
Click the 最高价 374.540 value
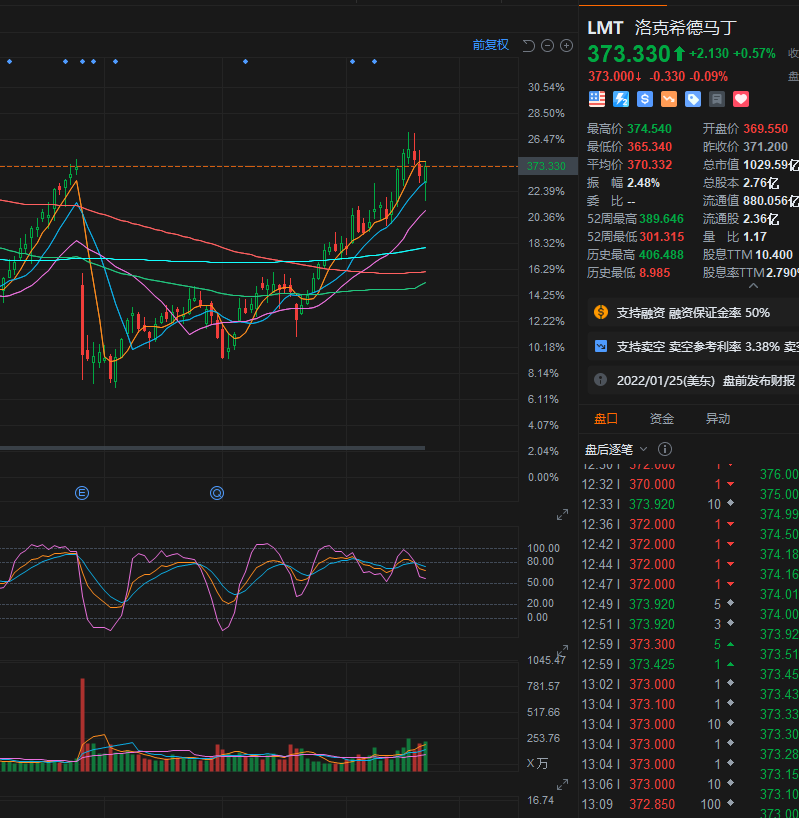coord(649,129)
